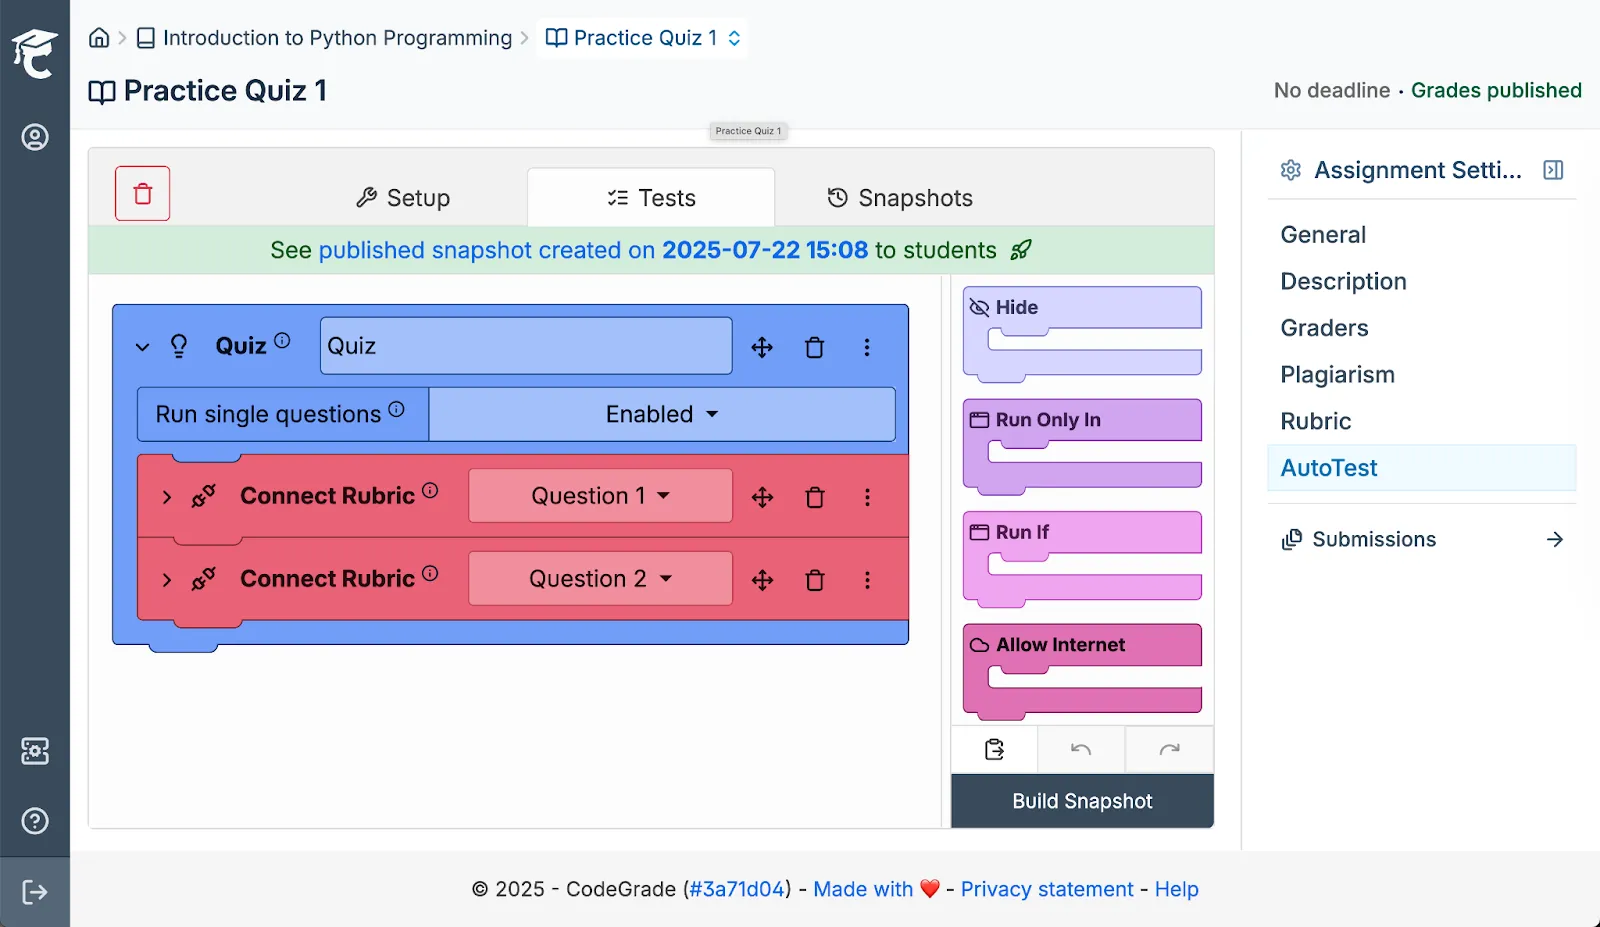Screen dimensions: 1600x927
Task: Click move handle on Question 2 row
Action: point(762,580)
